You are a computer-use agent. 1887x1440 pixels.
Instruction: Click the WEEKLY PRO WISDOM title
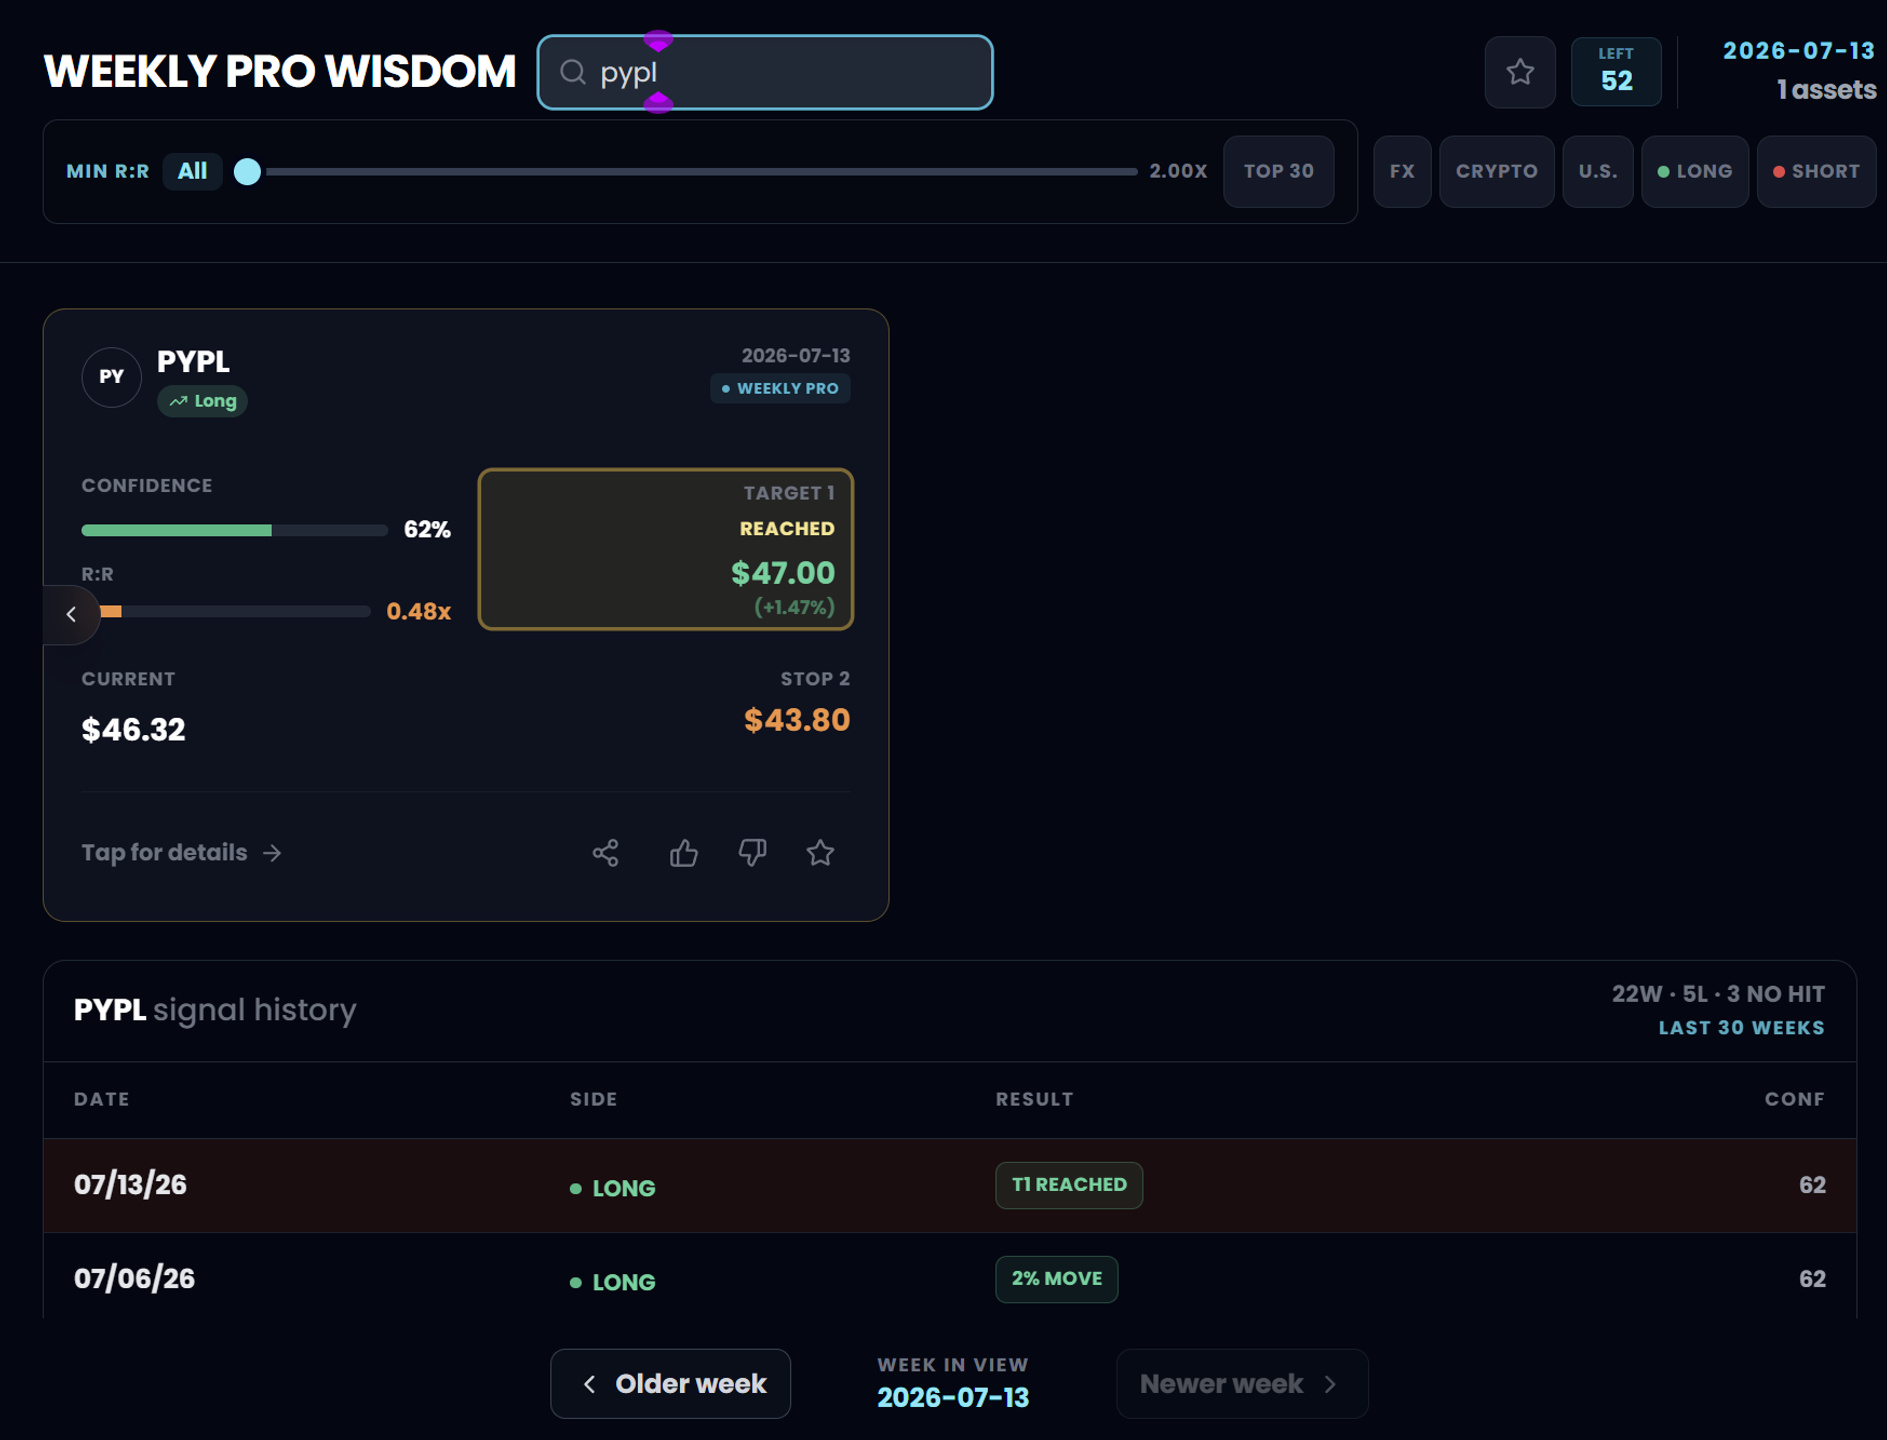click(280, 72)
